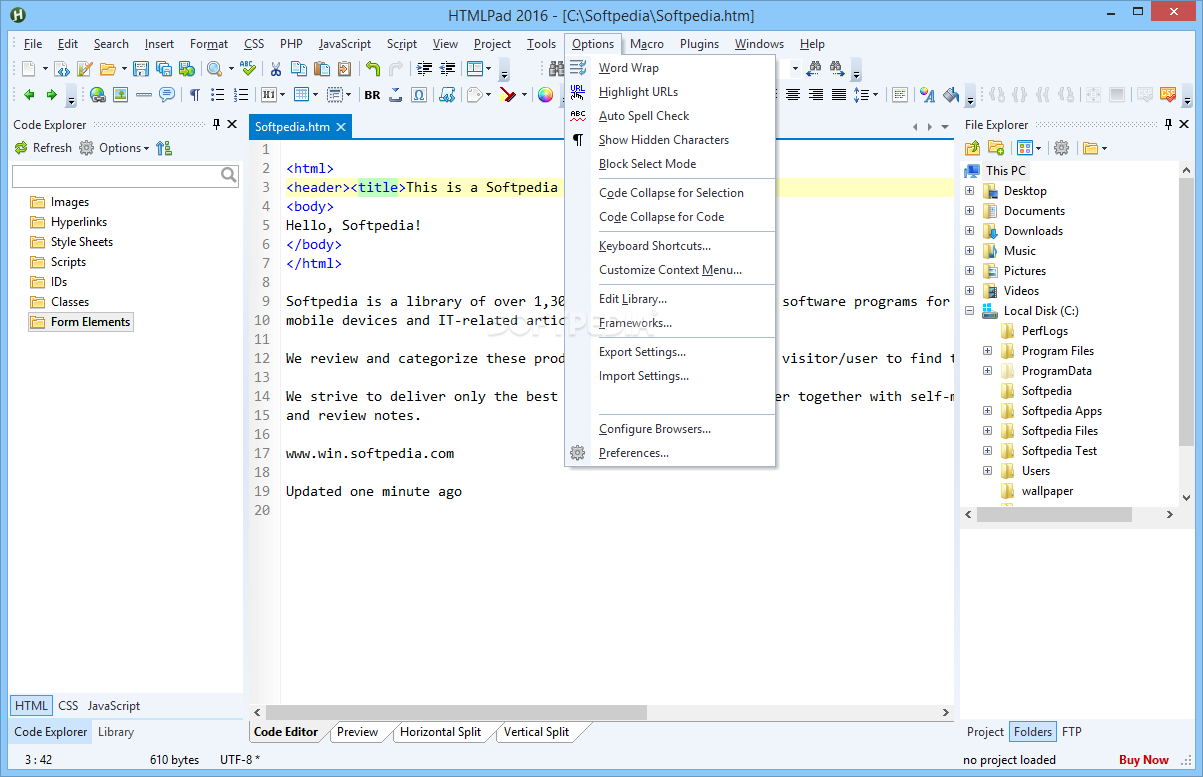Click the font color palette icon
This screenshot has height=777, width=1203.
(x=927, y=95)
